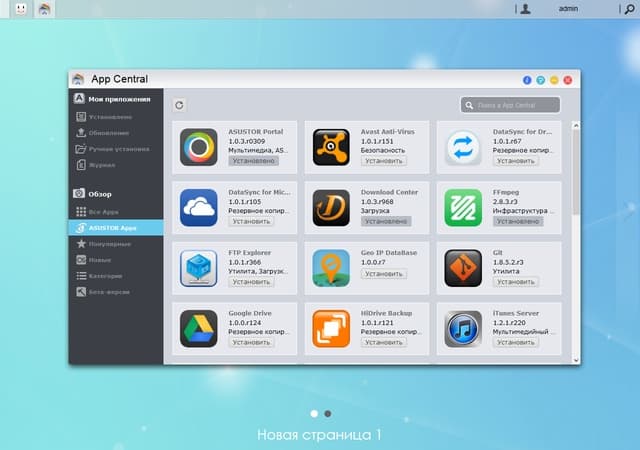This screenshot has width=640, height=450.
Task: Click the Avast Anti-Virus title text
Action: point(387,131)
